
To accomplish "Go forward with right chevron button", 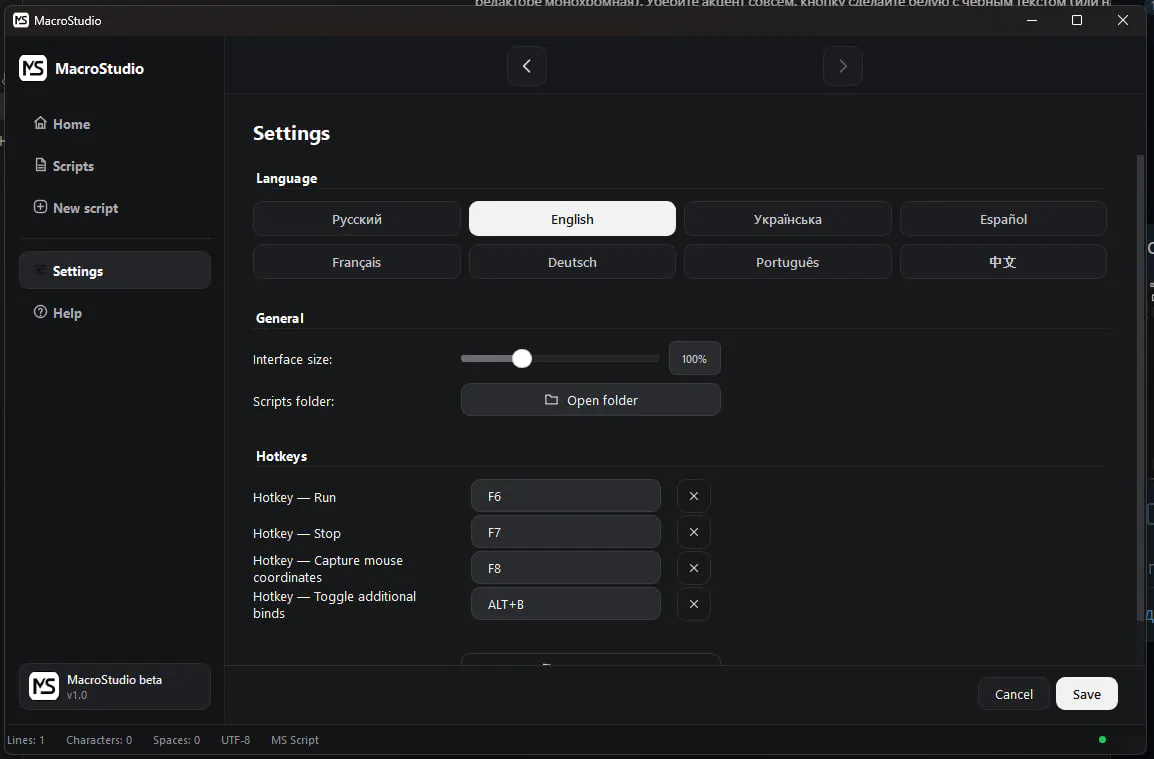I will point(843,66).
